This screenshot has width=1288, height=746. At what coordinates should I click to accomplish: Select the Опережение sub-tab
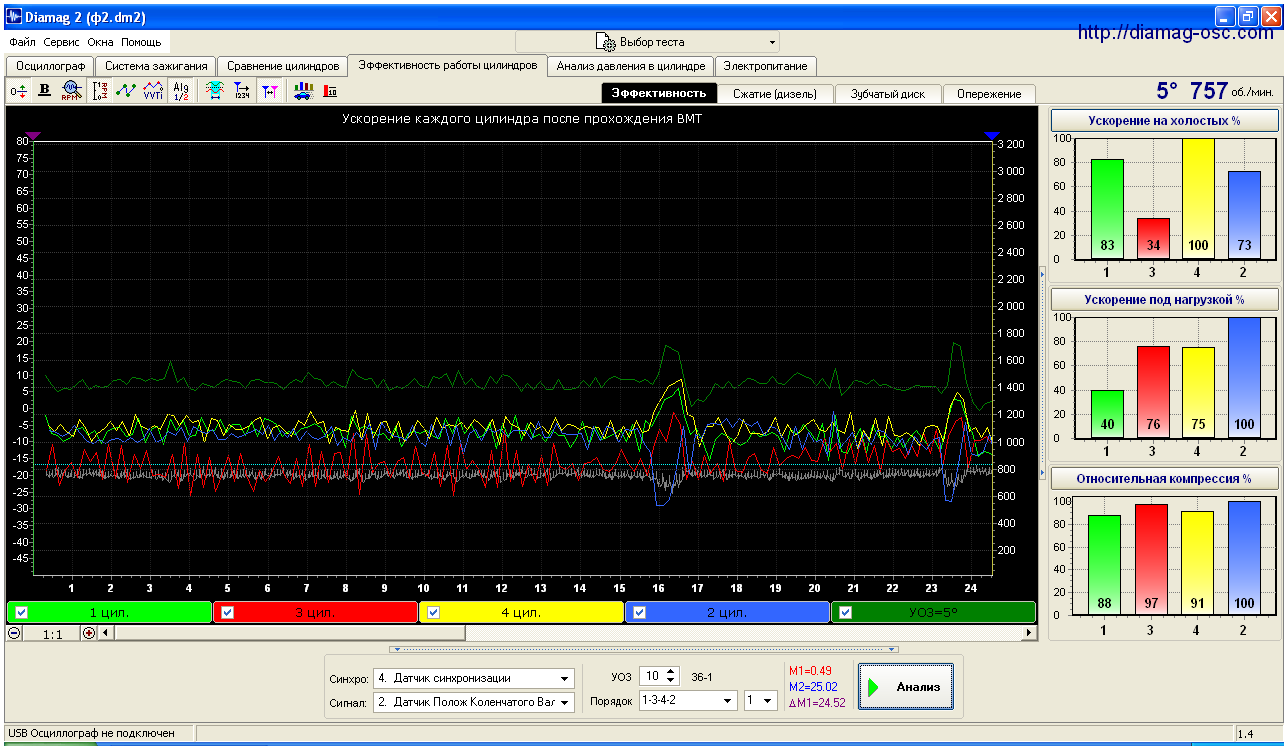coord(989,93)
